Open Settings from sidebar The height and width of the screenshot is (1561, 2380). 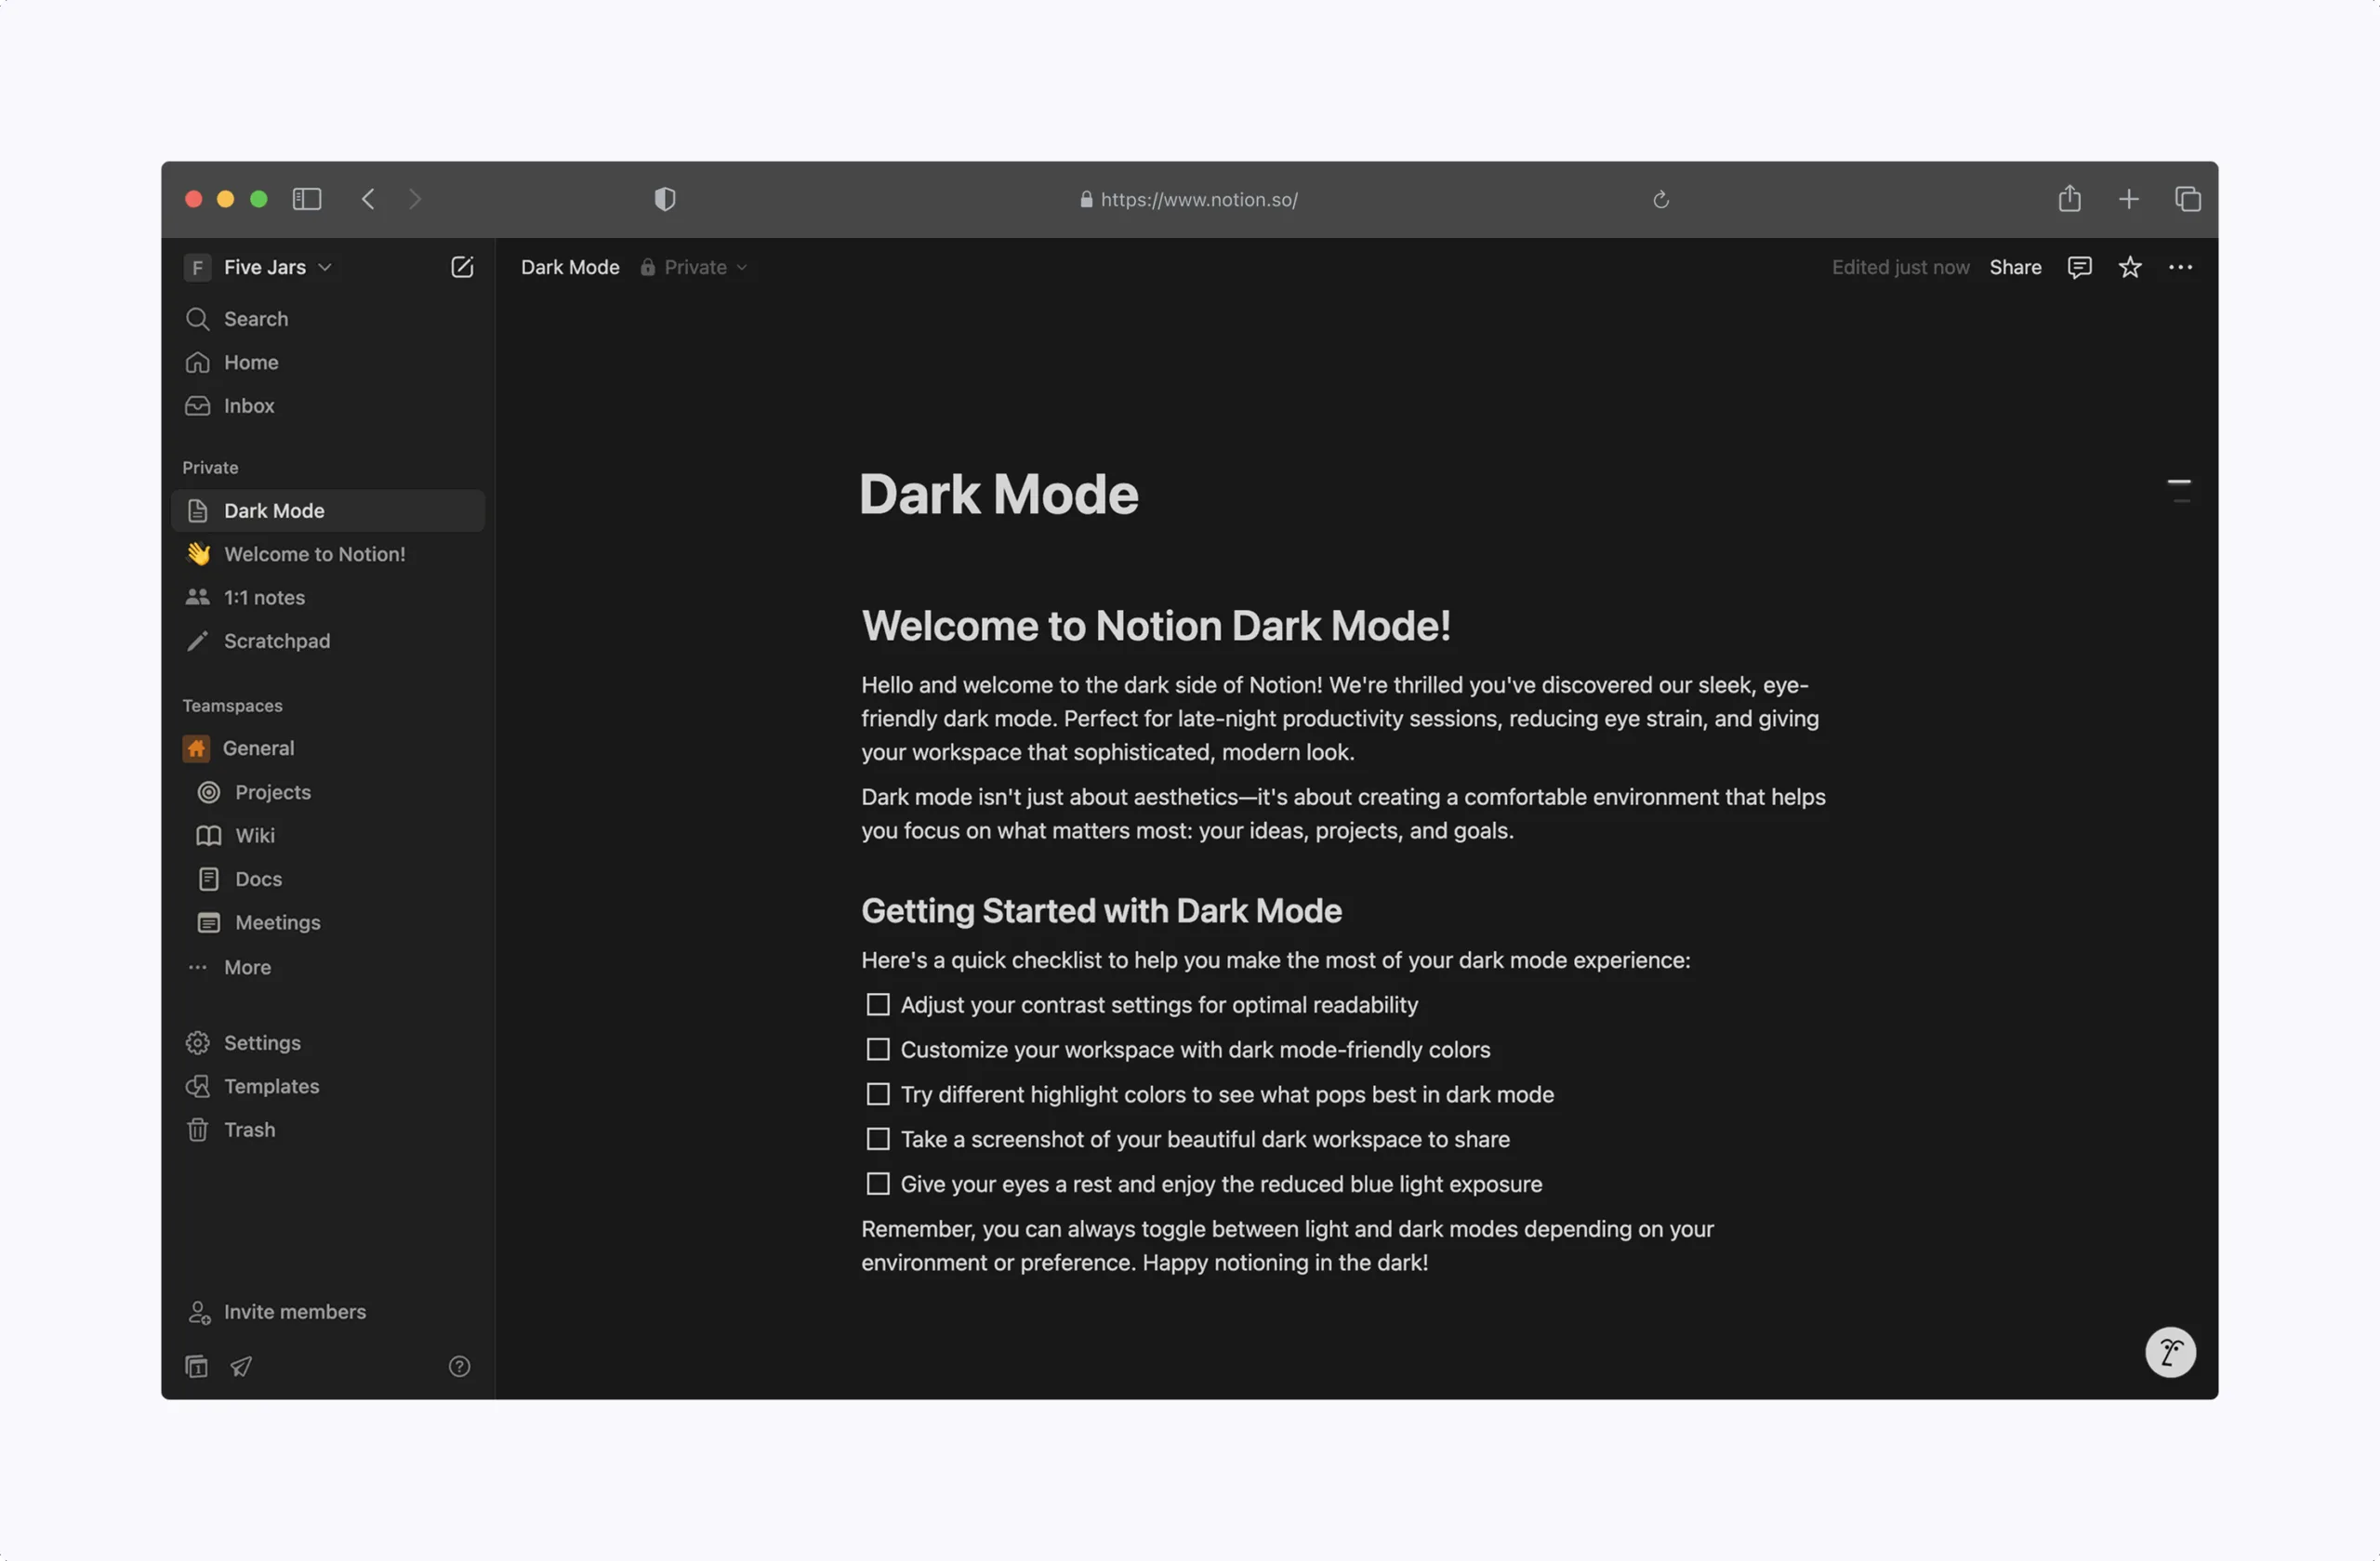coord(328,1043)
